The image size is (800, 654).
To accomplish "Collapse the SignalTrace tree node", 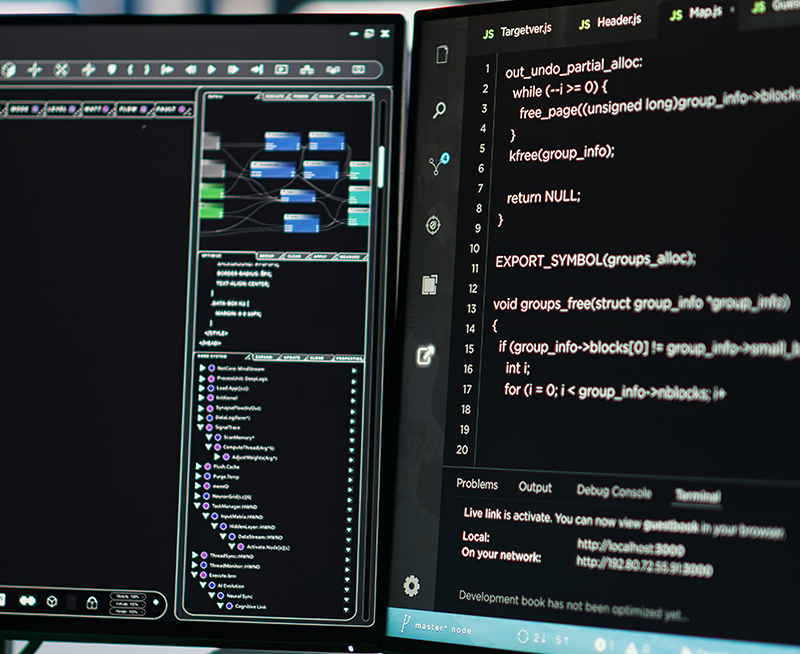I will click(x=201, y=427).
